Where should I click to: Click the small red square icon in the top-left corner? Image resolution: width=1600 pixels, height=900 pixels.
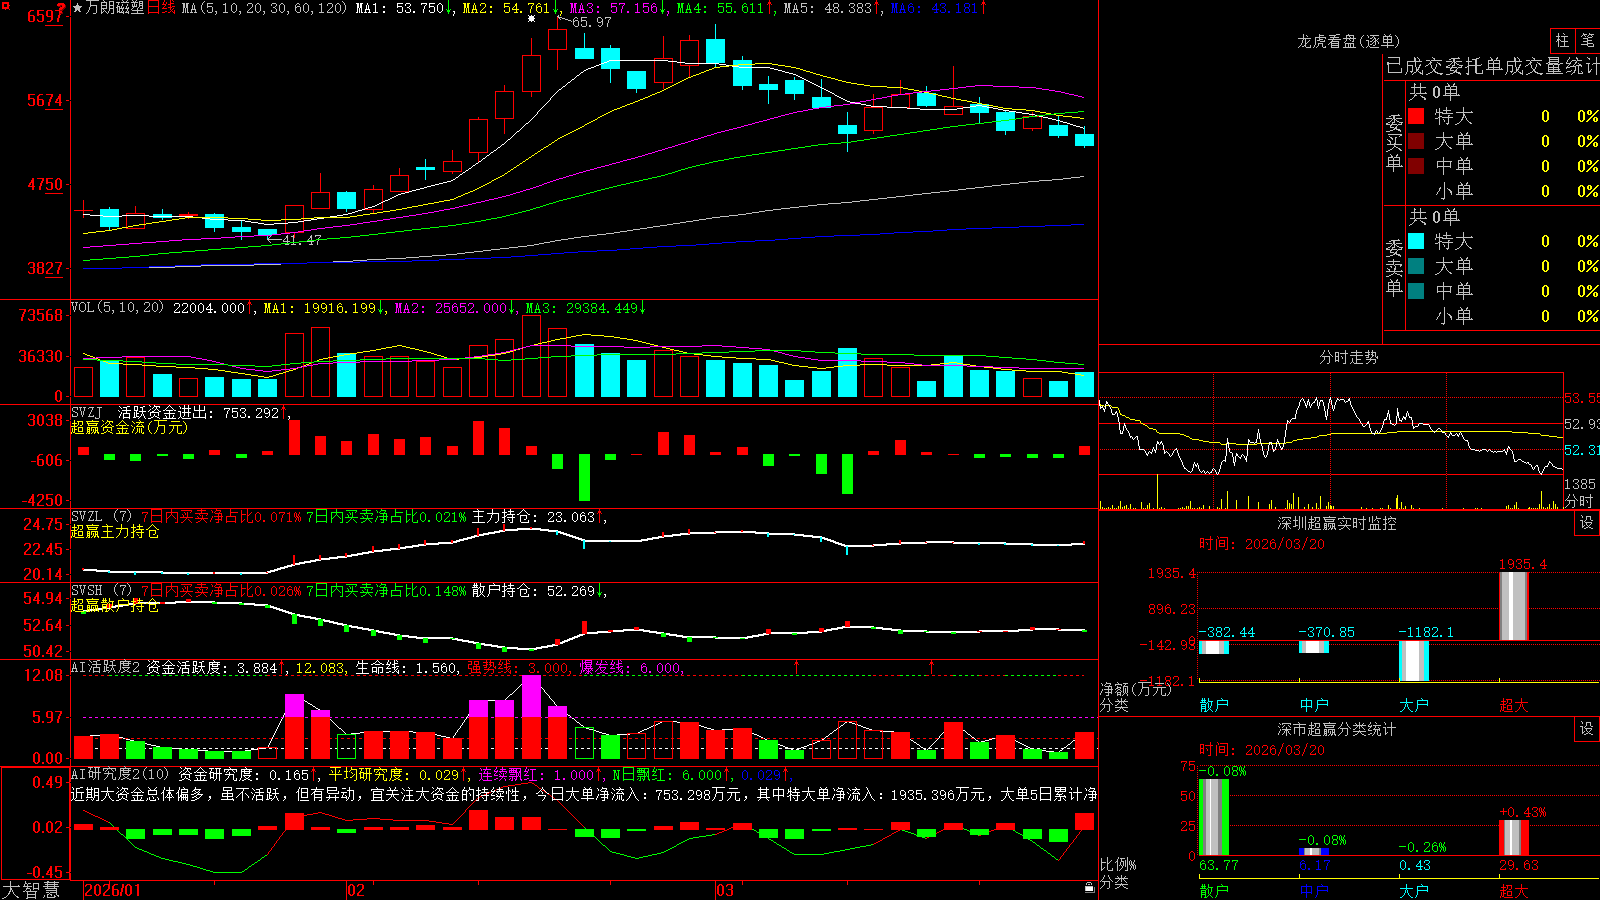[x=4, y=4]
